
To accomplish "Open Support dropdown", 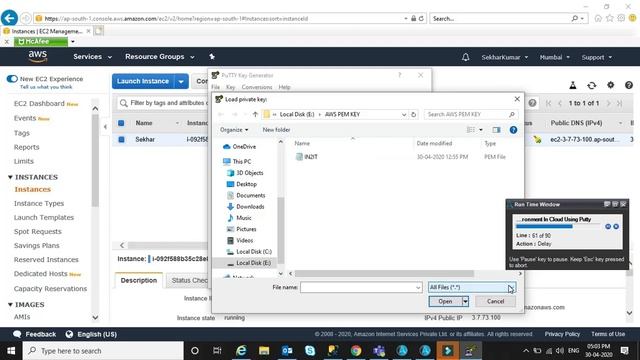I will pyautogui.click(x=597, y=57).
